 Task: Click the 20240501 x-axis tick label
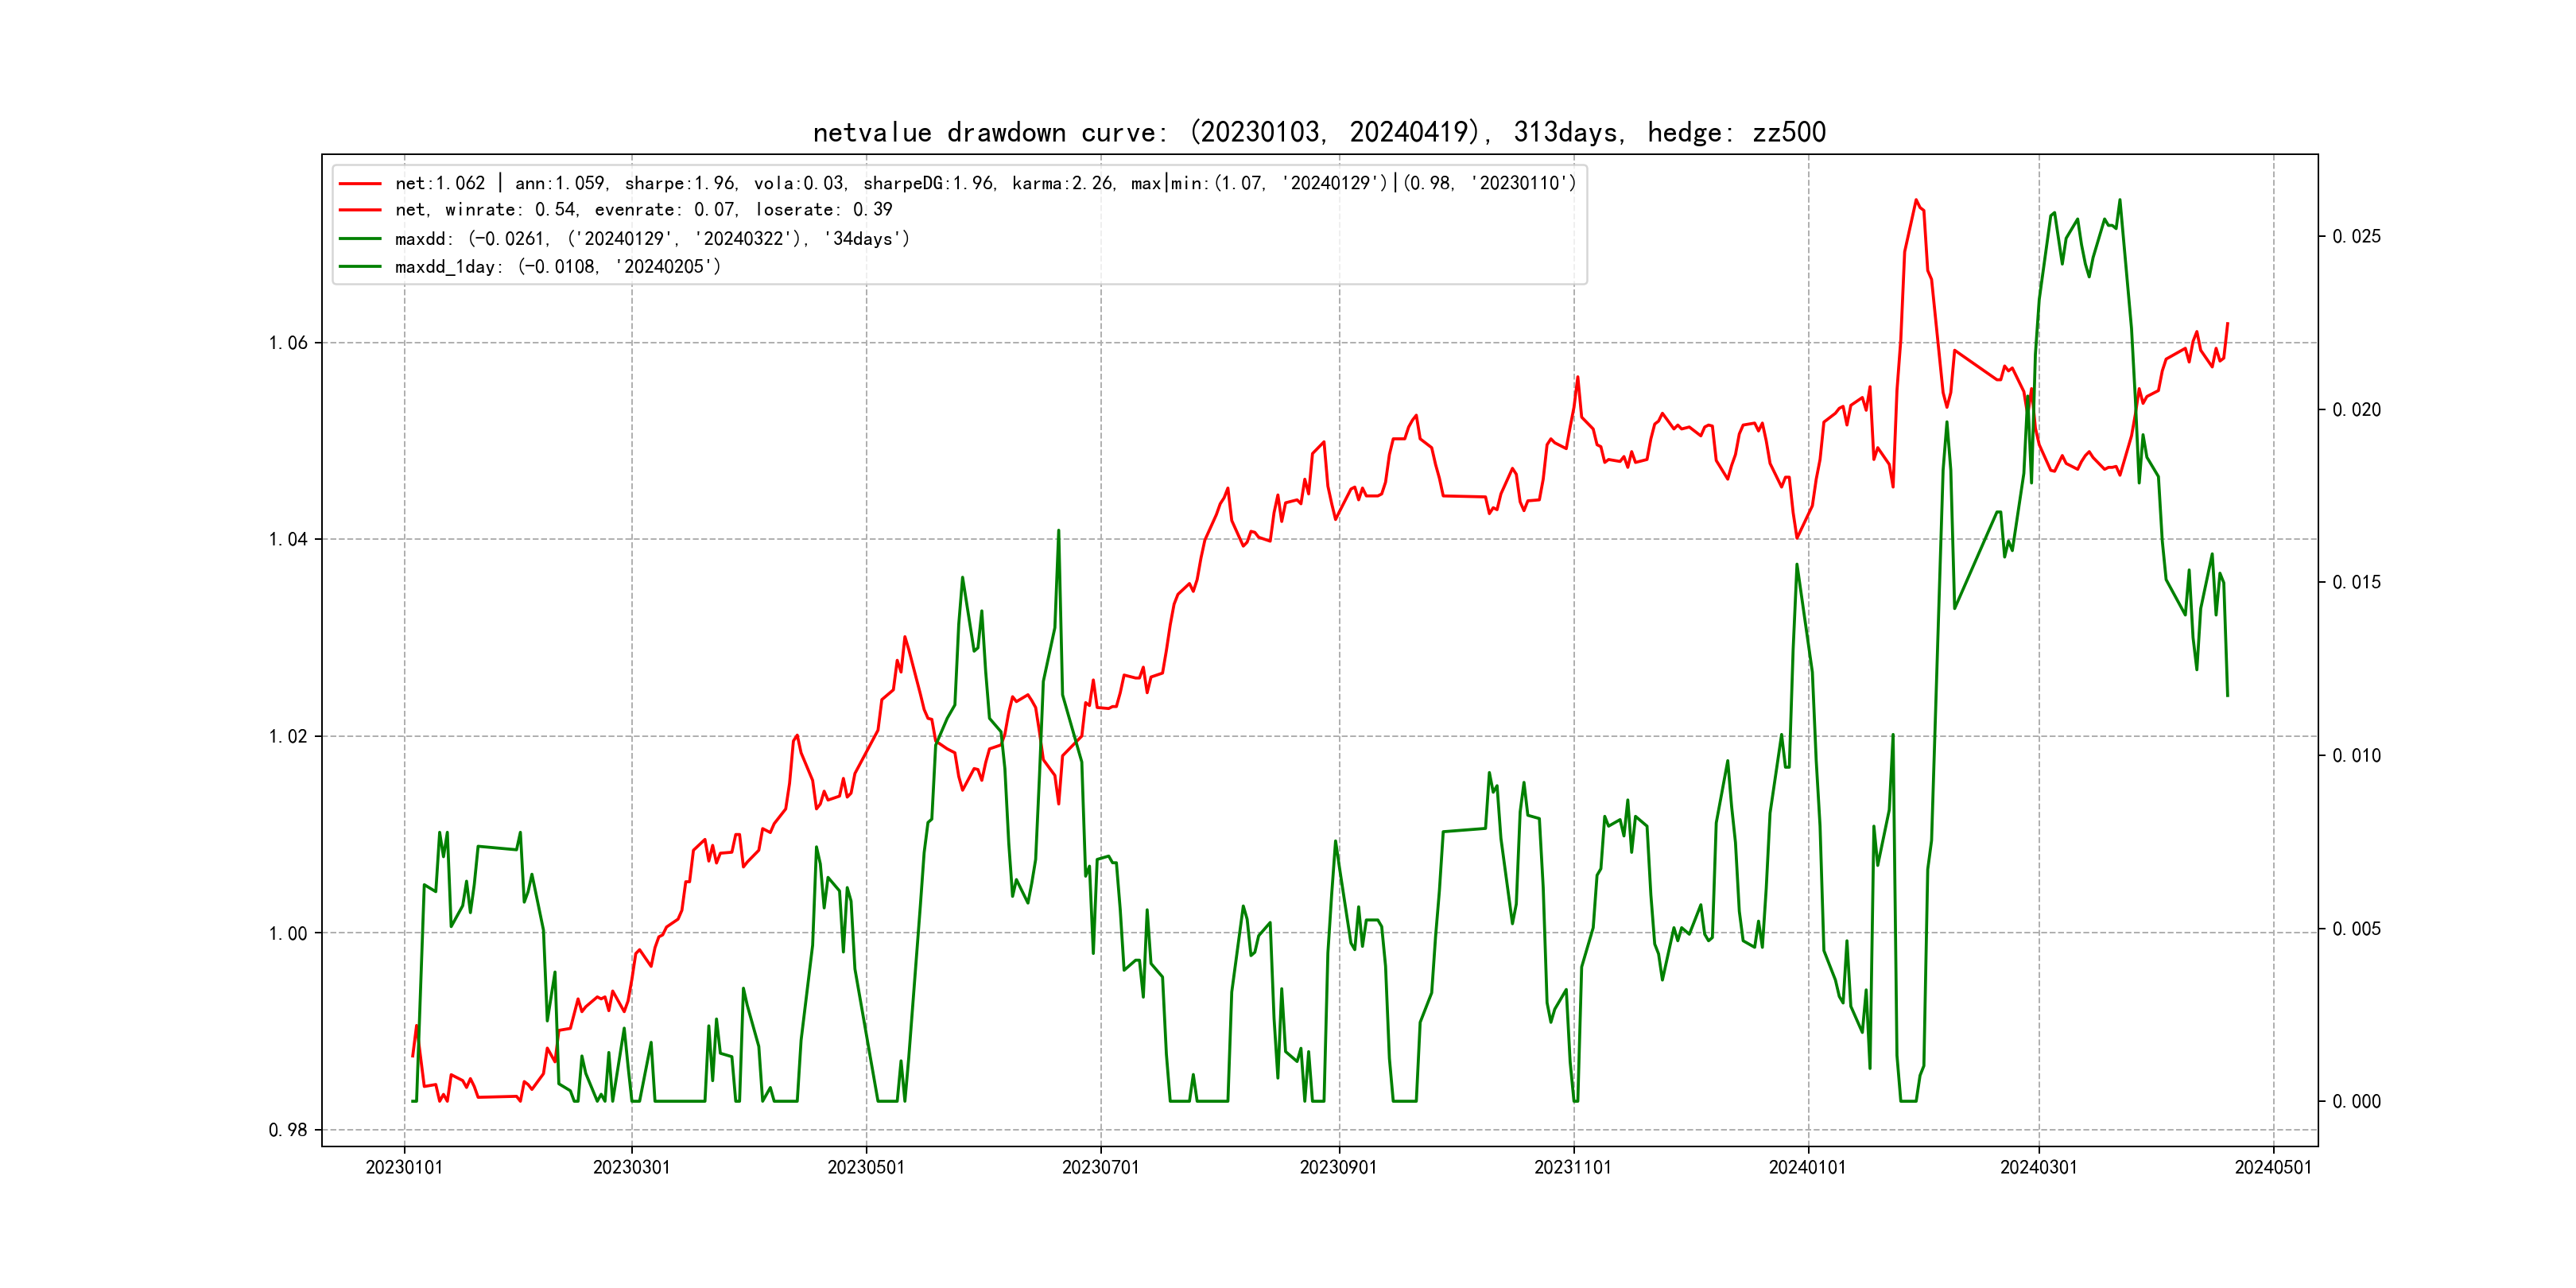(2273, 1168)
